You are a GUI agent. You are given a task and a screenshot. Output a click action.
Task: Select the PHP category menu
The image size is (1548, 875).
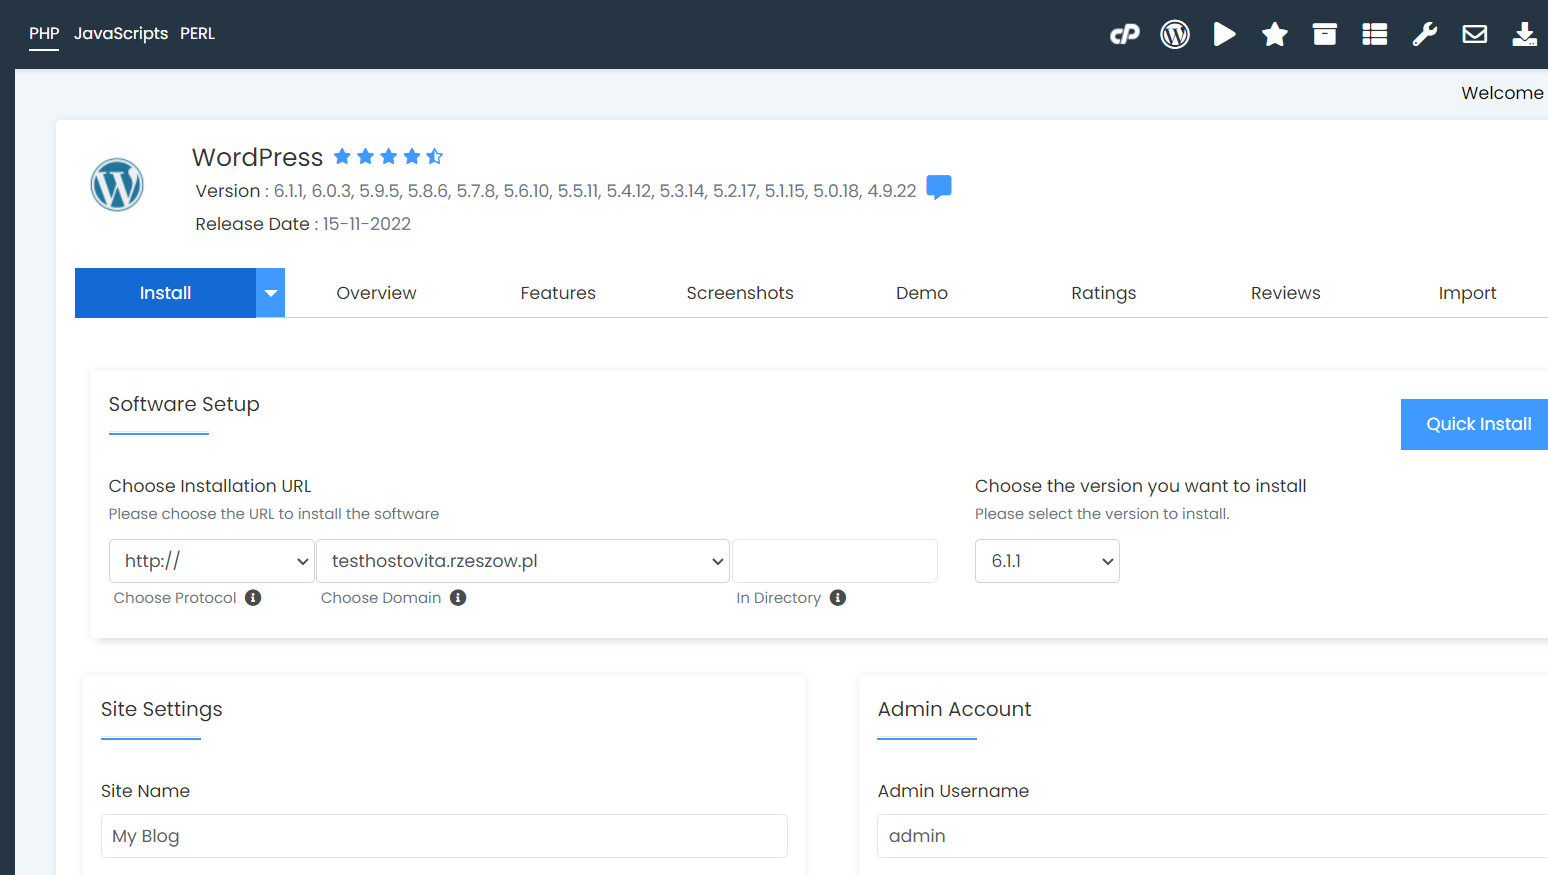[x=44, y=34]
